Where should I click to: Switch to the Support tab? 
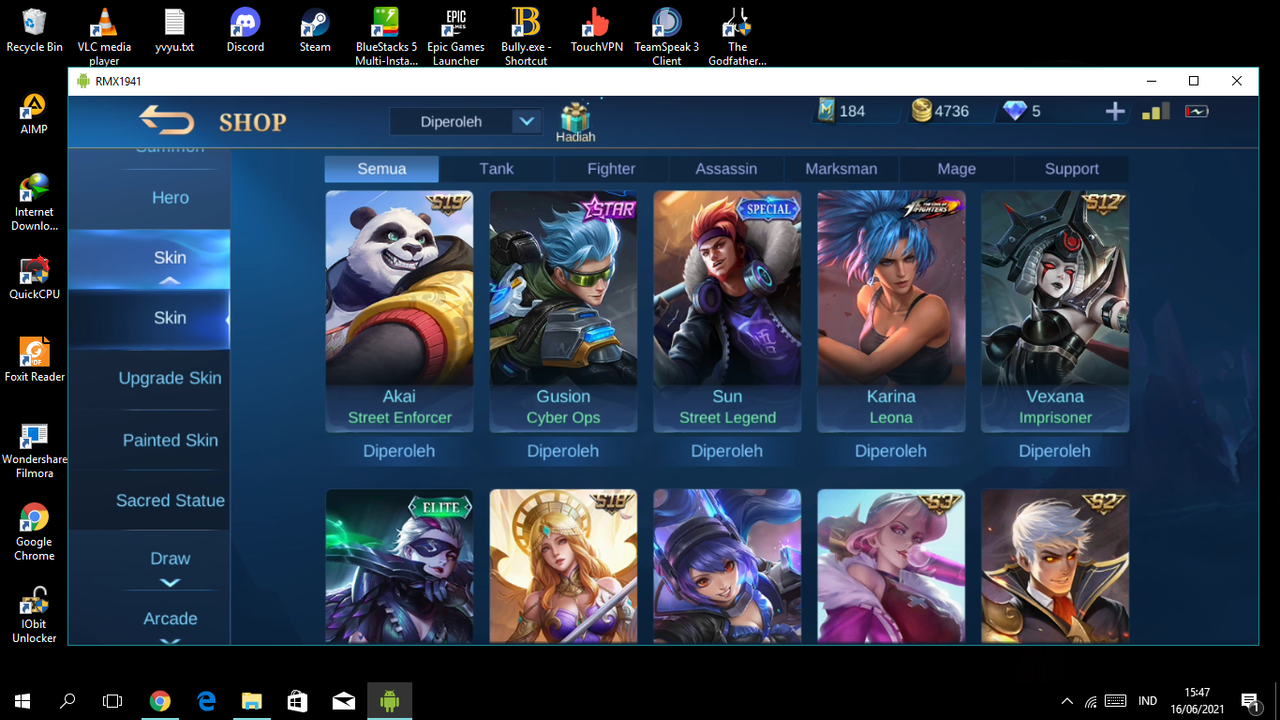pos(1071,169)
